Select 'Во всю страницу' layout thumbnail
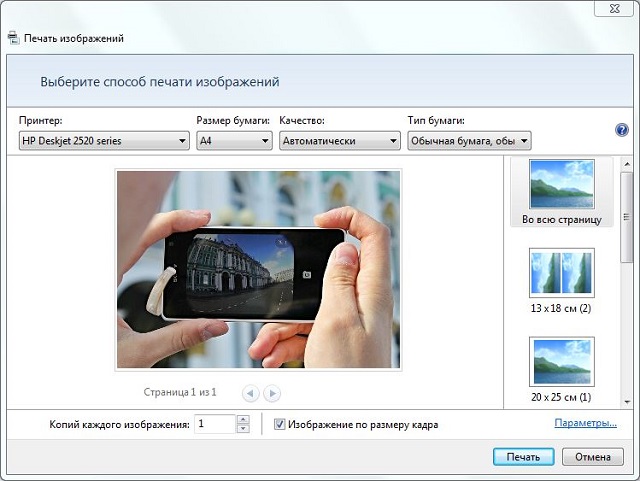This screenshot has height=481, width=640. [x=561, y=192]
